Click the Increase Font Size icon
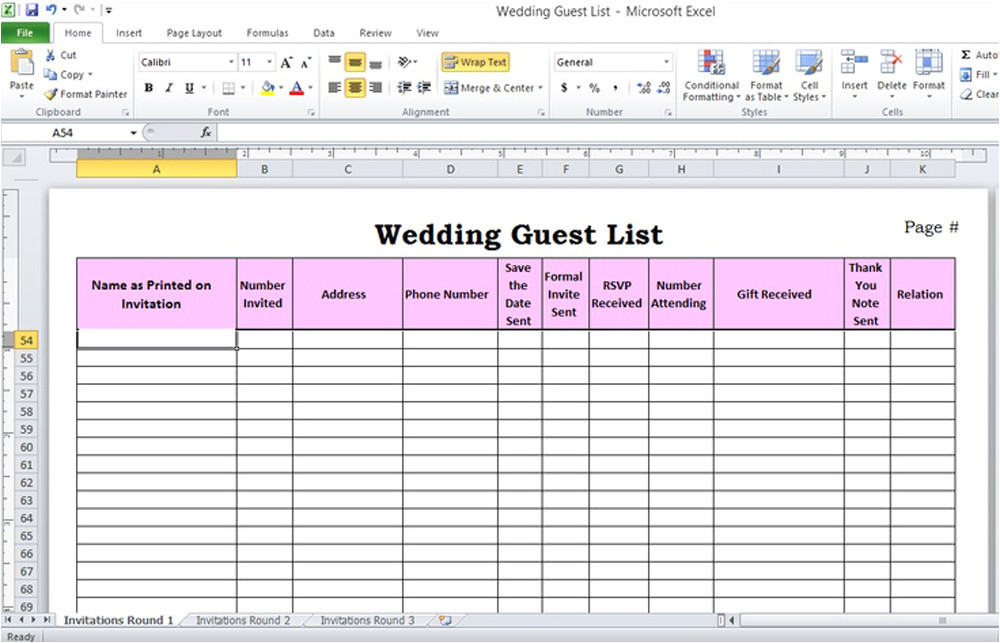This screenshot has width=1000, height=643. tap(287, 62)
